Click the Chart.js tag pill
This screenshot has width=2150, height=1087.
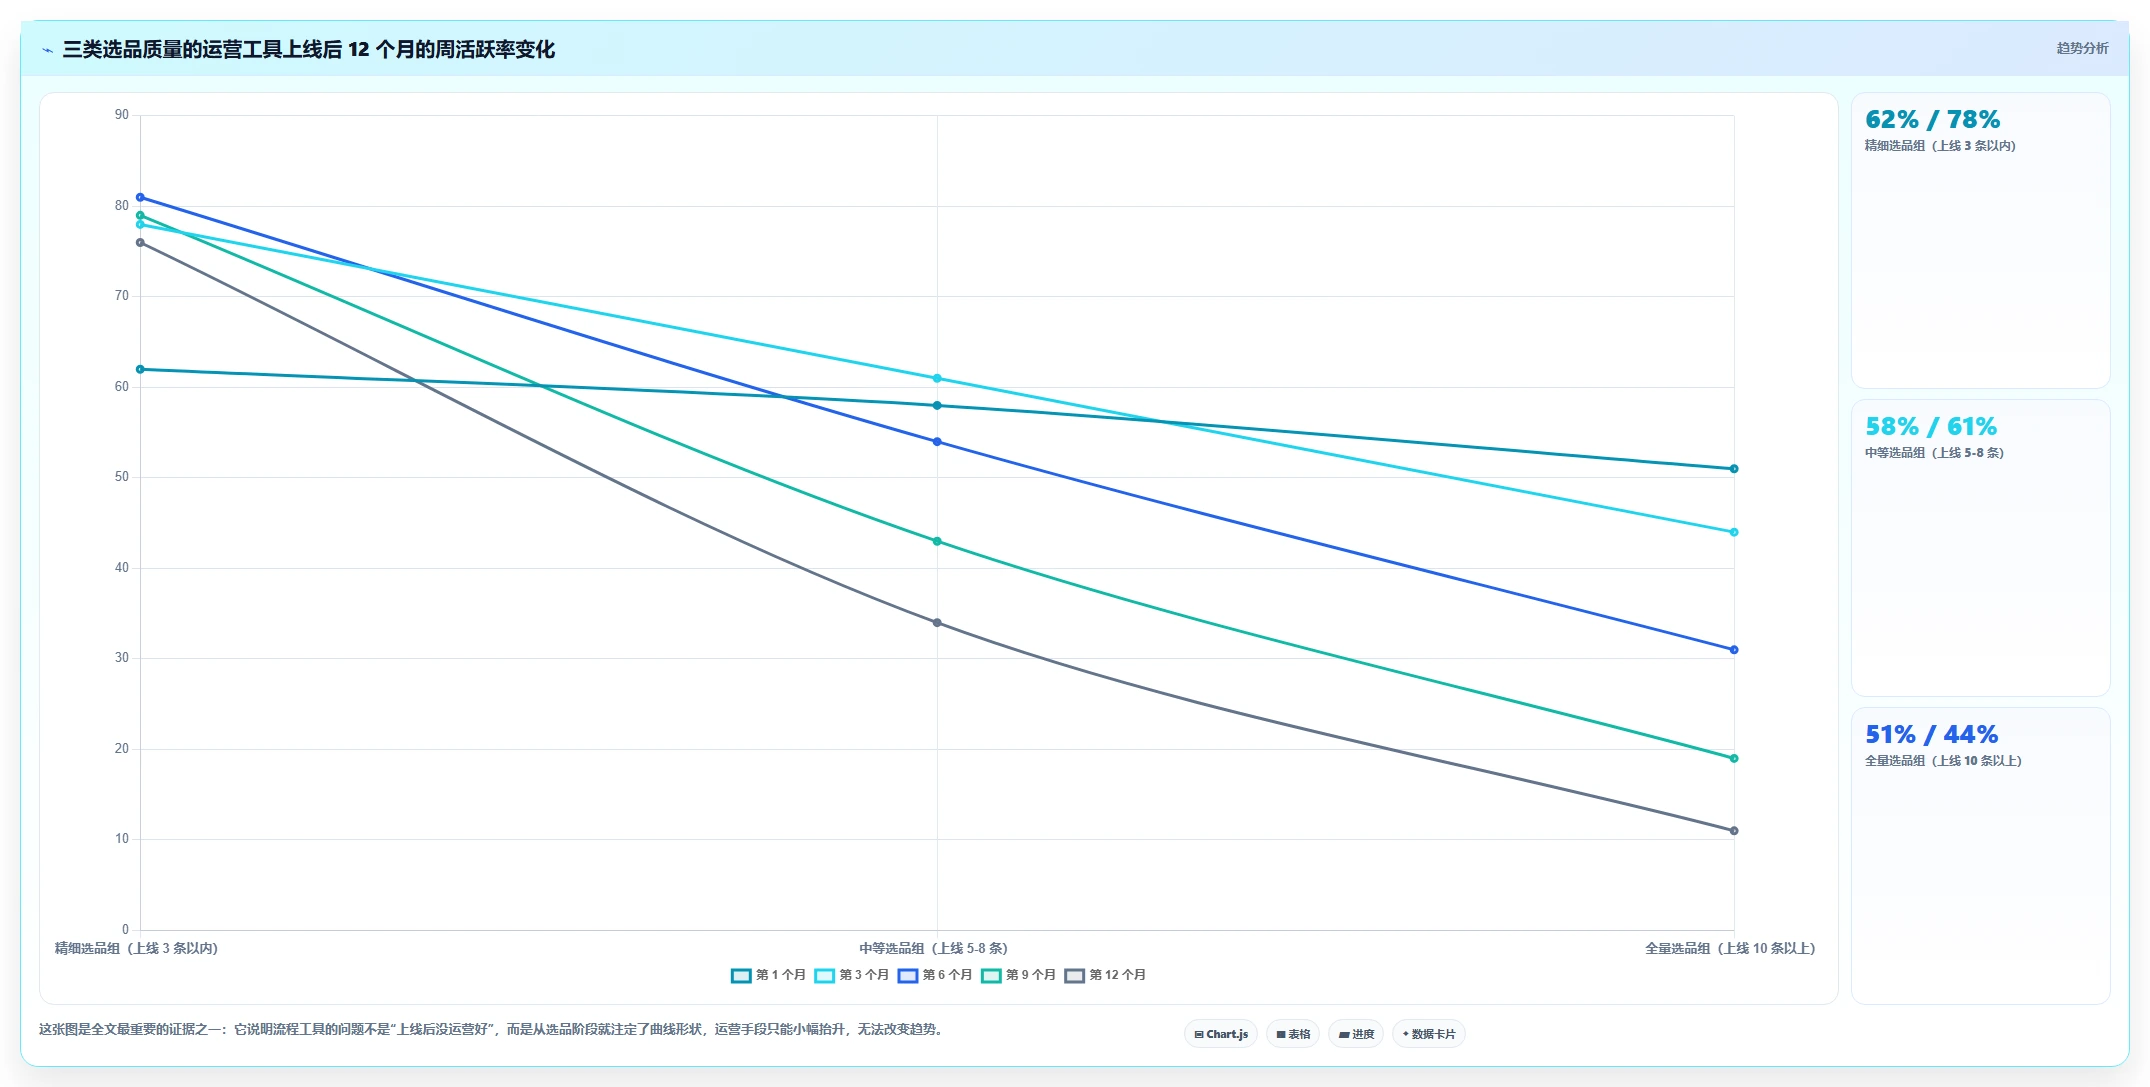[x=1221, y=1034]
